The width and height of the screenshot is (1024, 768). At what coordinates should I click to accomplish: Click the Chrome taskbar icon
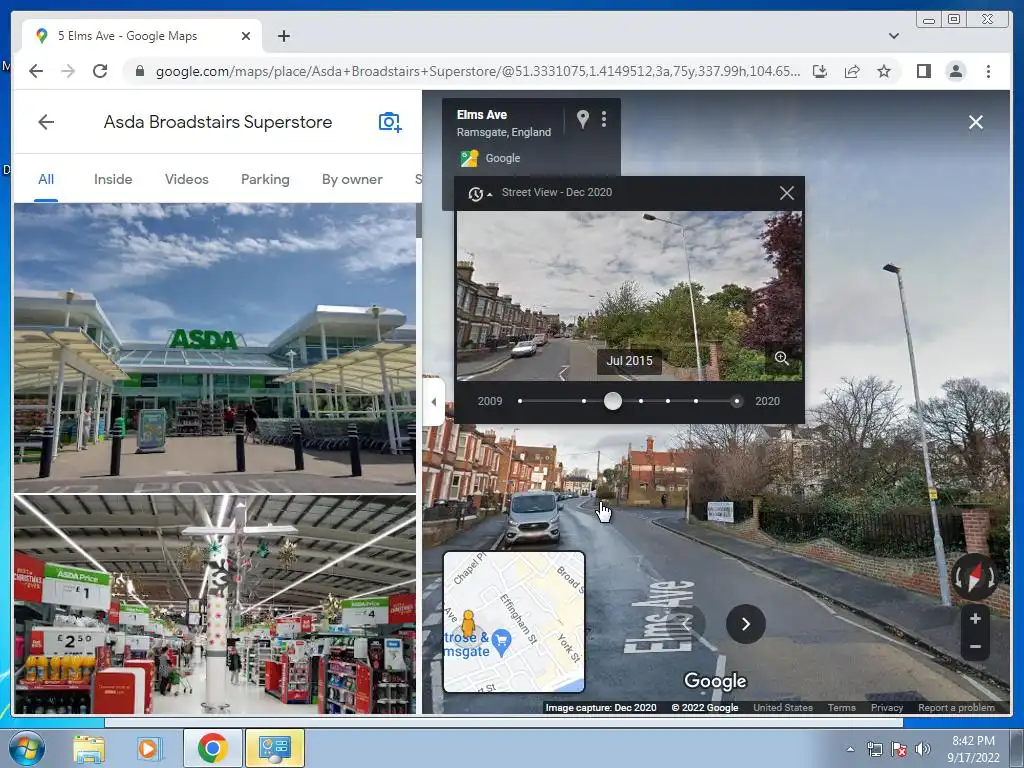coord(212,748)
